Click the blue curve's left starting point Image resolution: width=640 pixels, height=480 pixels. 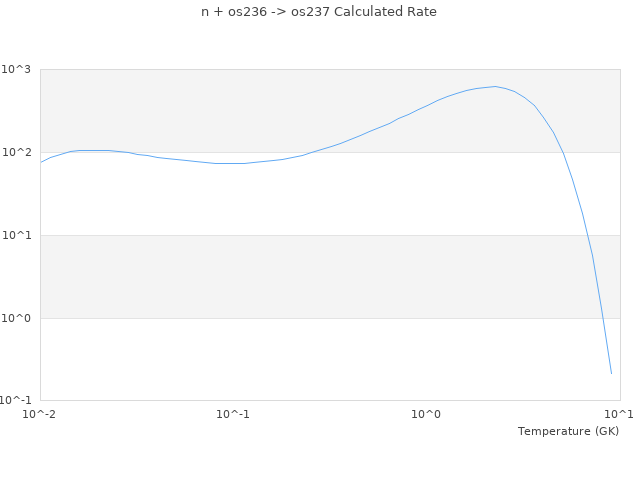(x=41, y=162)
